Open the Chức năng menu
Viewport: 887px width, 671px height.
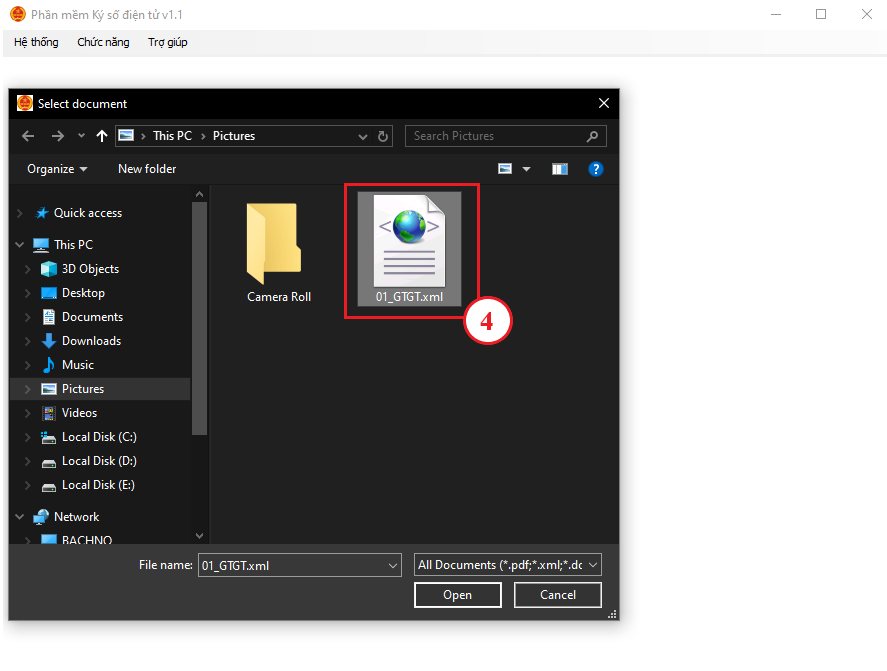tap(103, 42)
